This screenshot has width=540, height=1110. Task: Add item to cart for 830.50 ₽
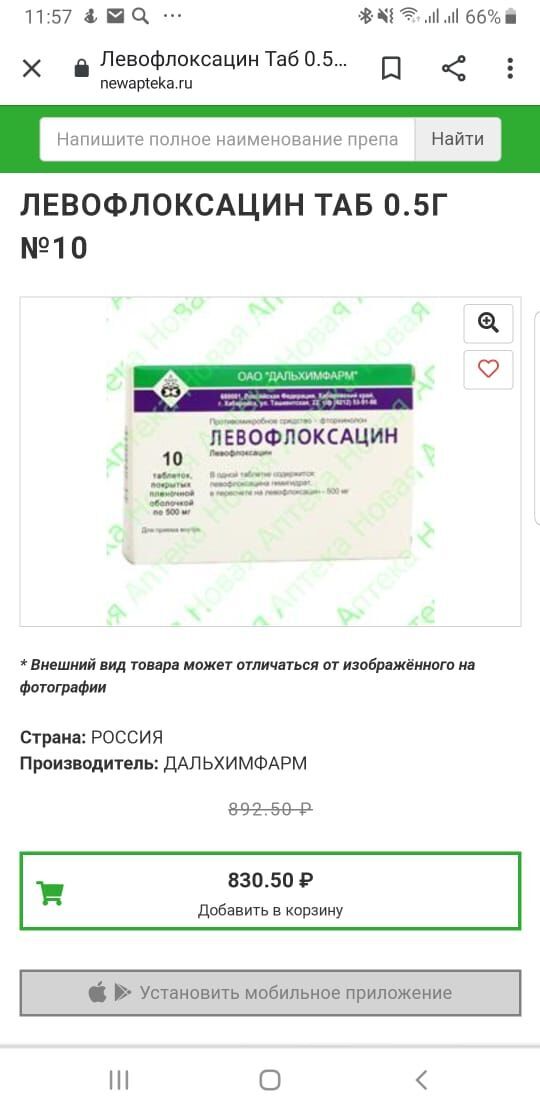coord(270,891)
